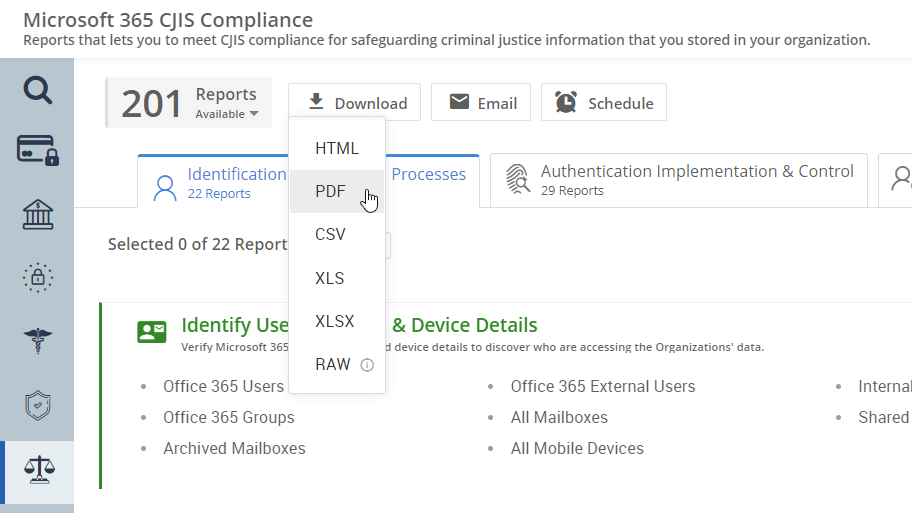The image size is (912, 513).
Task: Click the Email button
Action: click(482, 103)
